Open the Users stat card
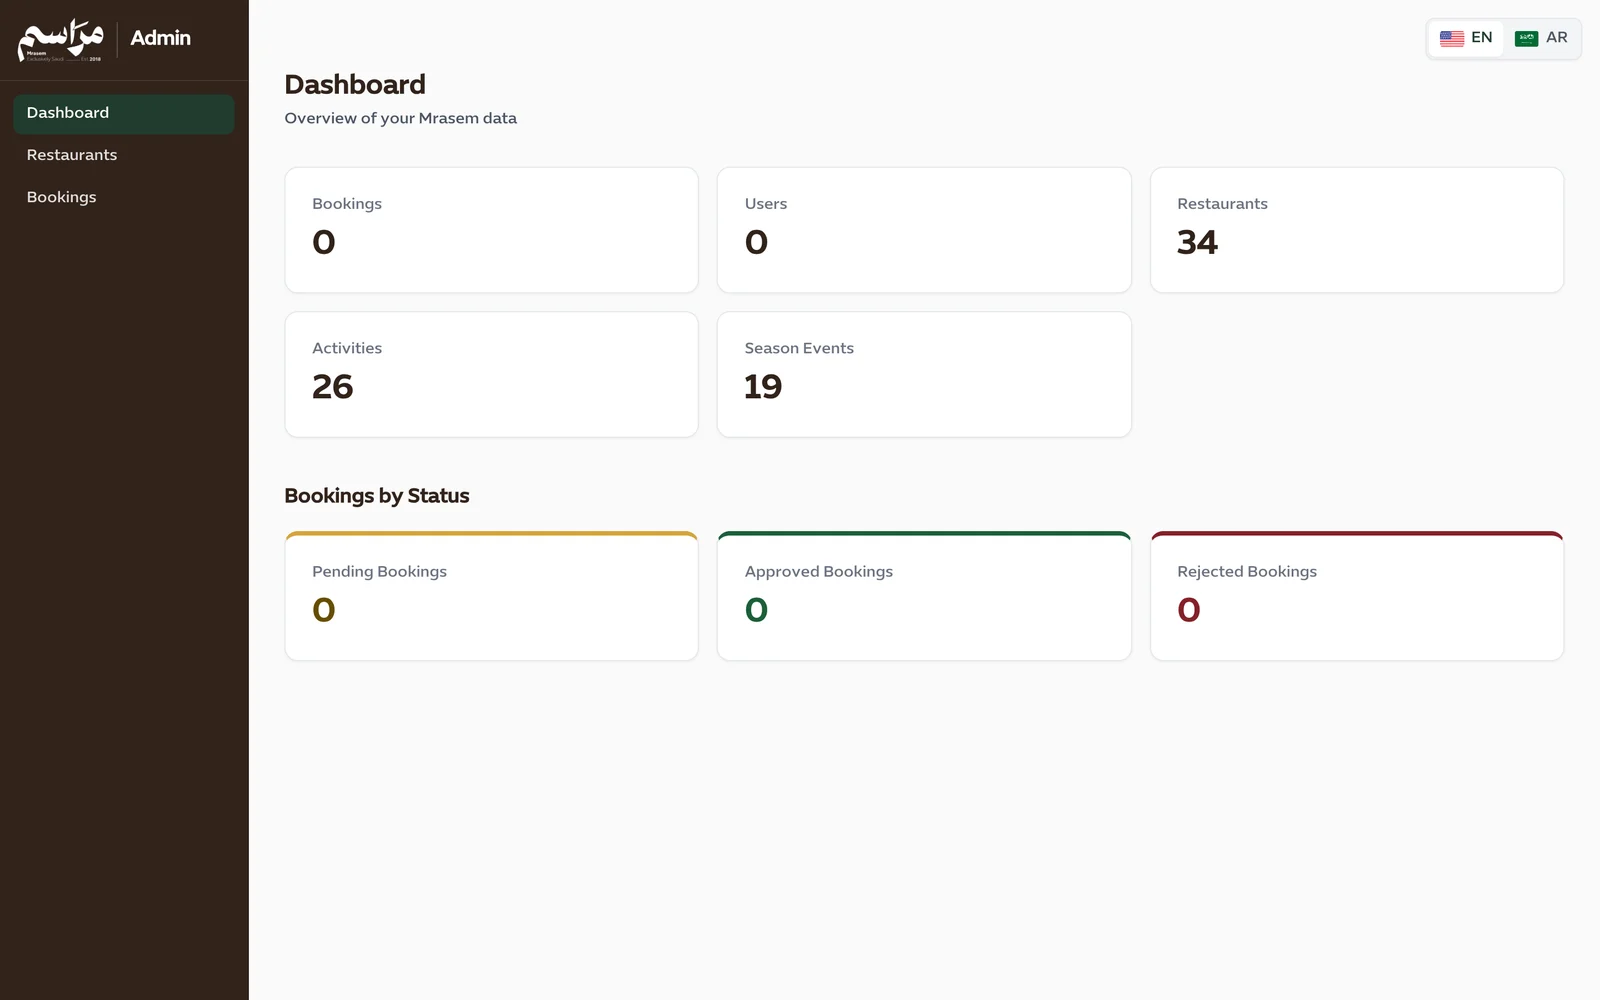 pyautogui.click(x=924, y=230)
